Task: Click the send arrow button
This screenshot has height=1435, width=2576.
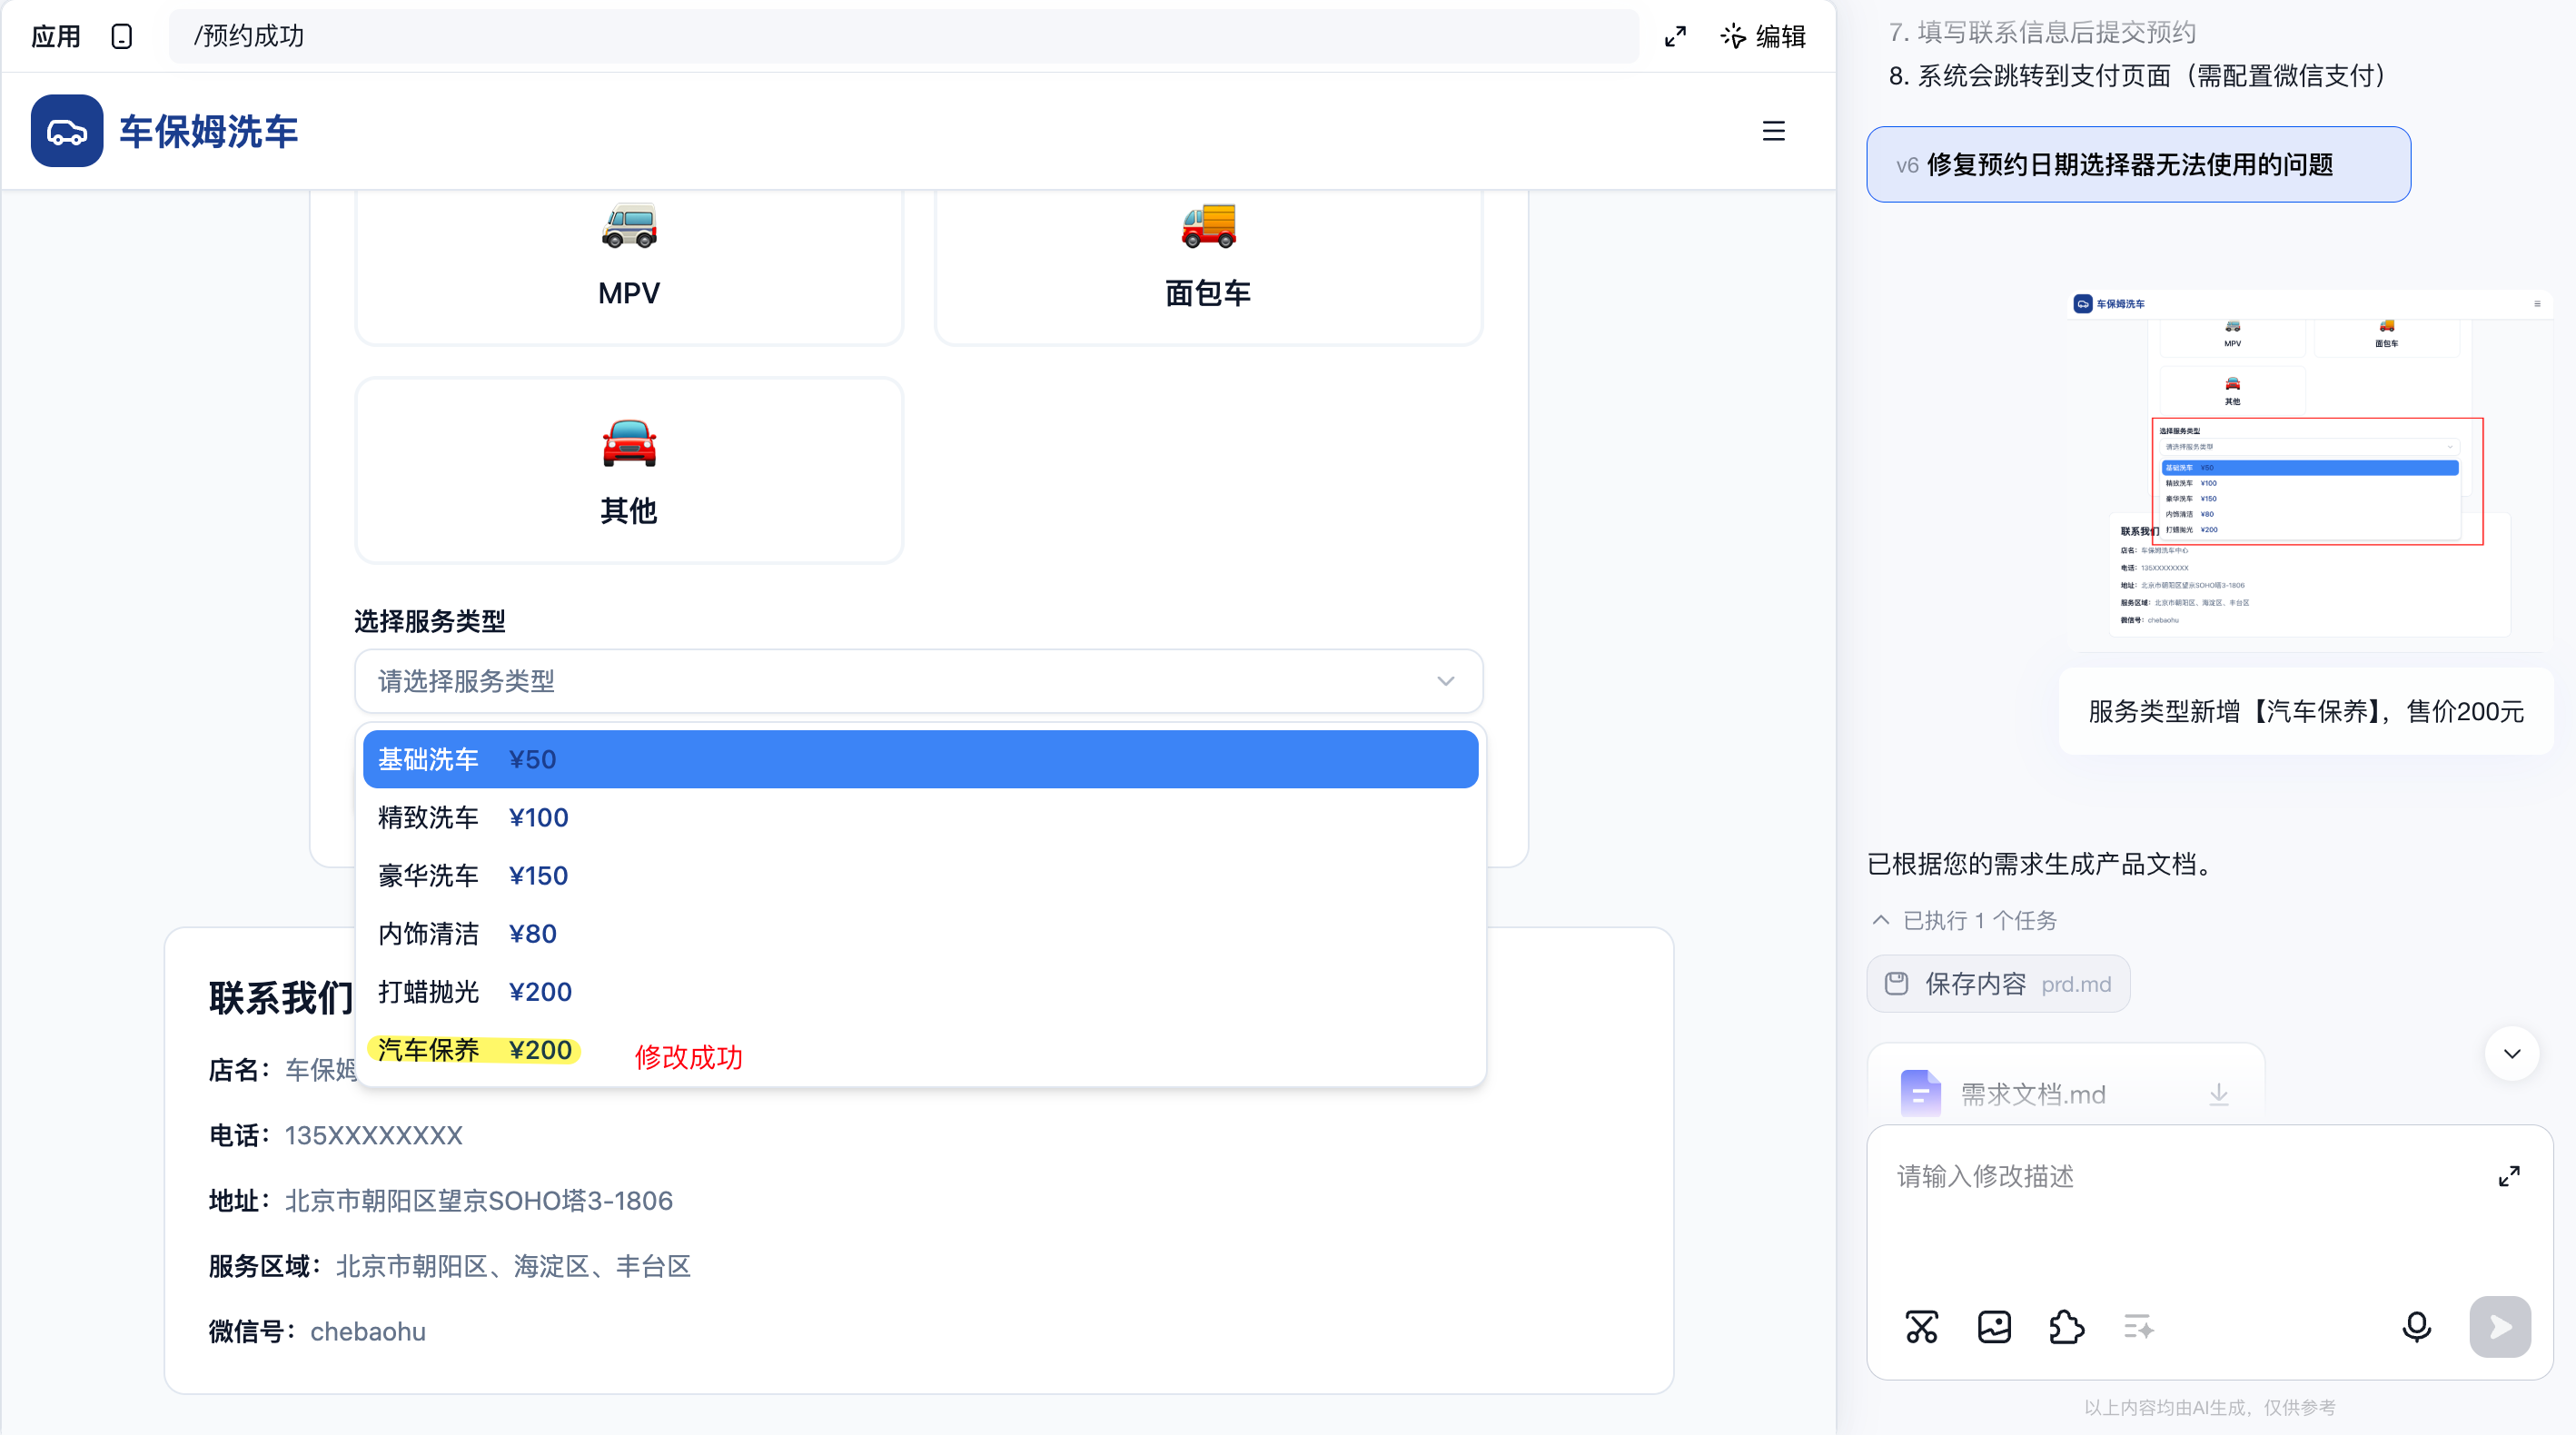Action: (2499, 1327)
